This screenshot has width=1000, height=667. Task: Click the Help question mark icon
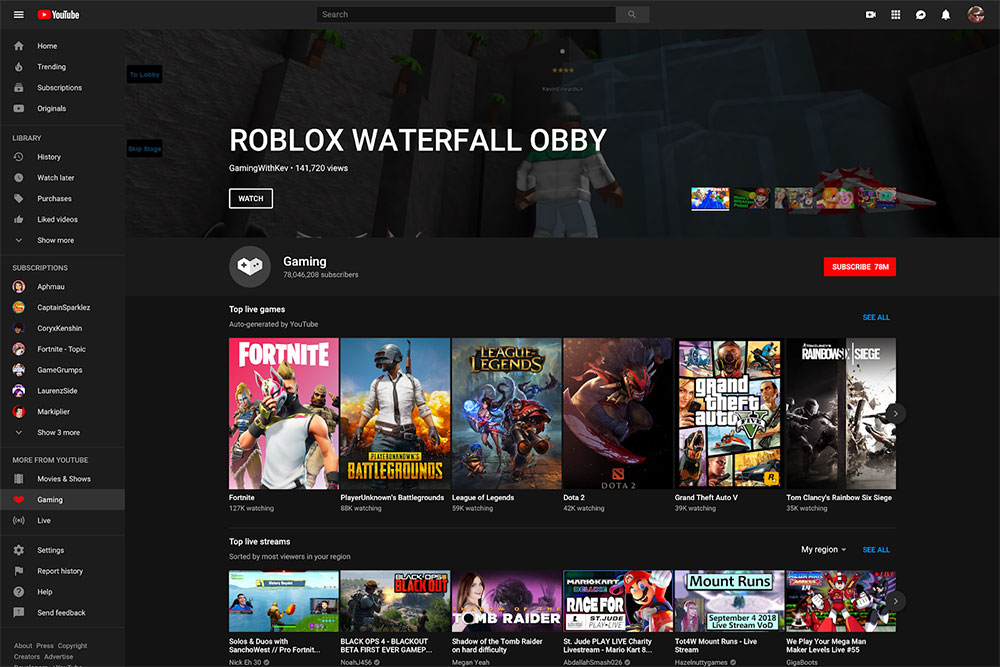point(18,592)
